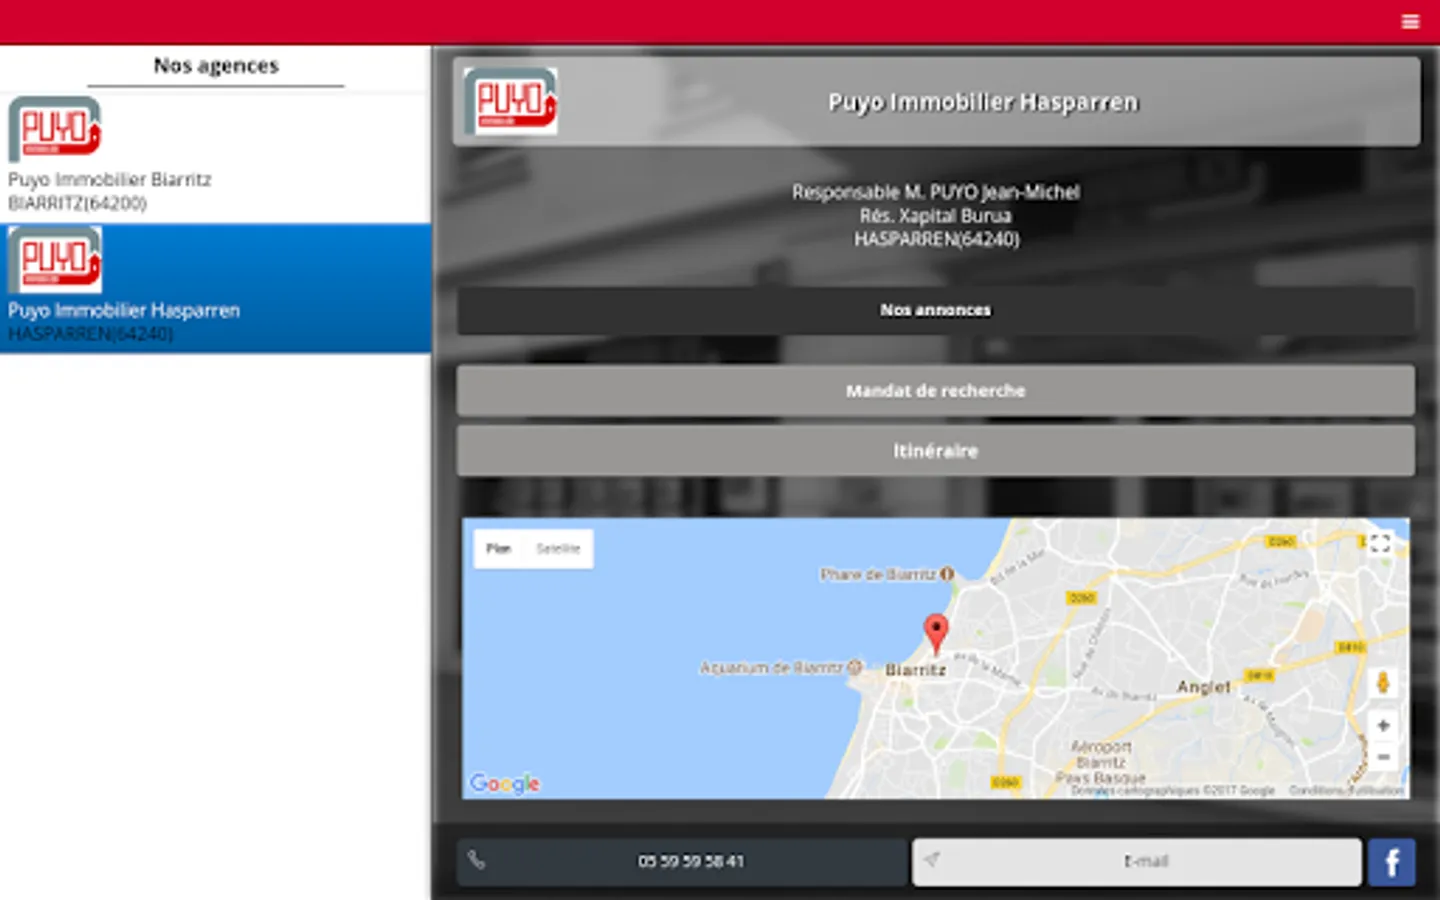Click Phare de Biarritz map marker
The width and height of the screenshot is (1440, 900).
(x=947, y=574)
